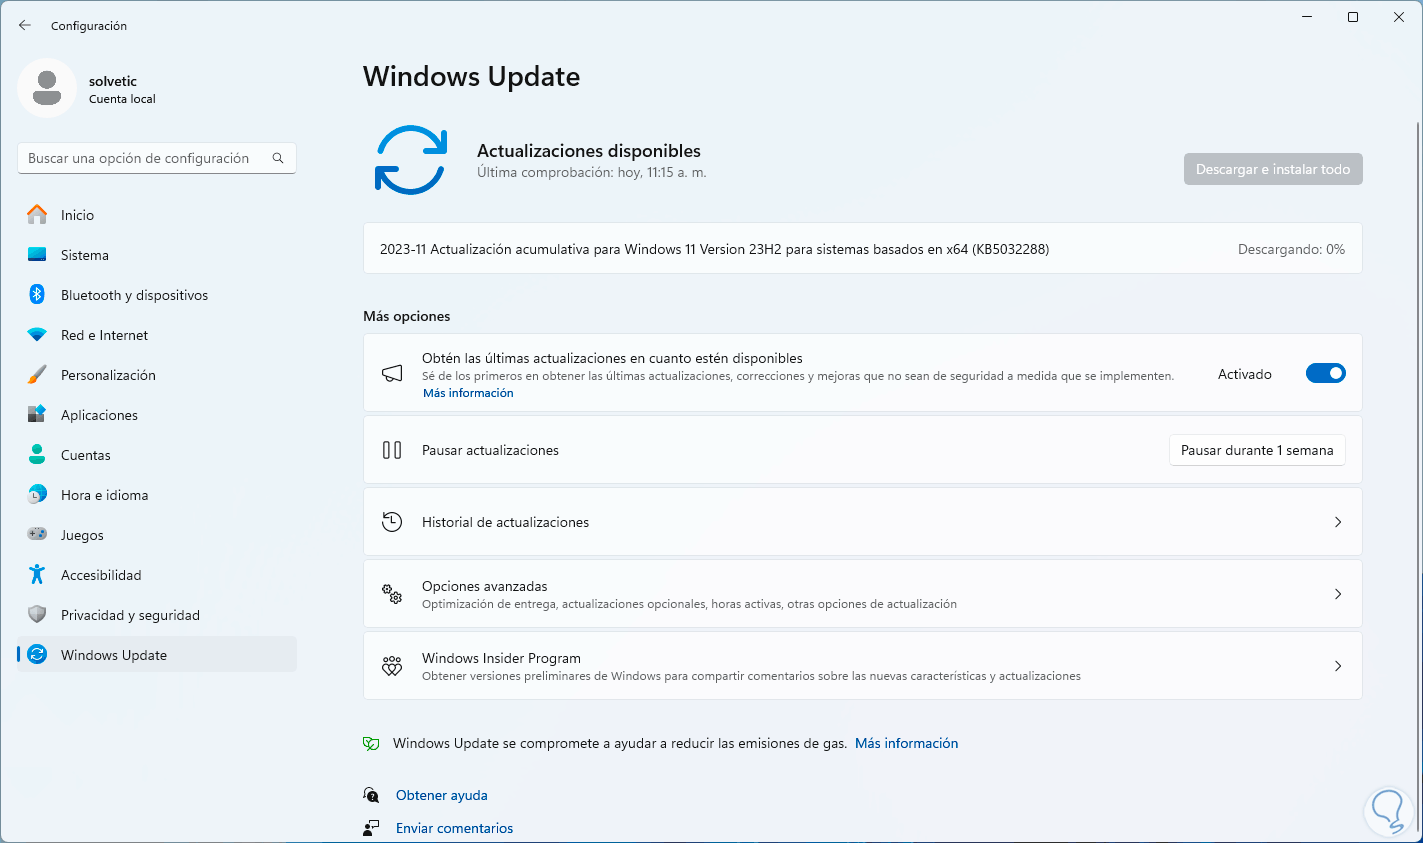Click the Windows Insider Program icon
This screenshot has height=843, width=1423.
(392, 666)
